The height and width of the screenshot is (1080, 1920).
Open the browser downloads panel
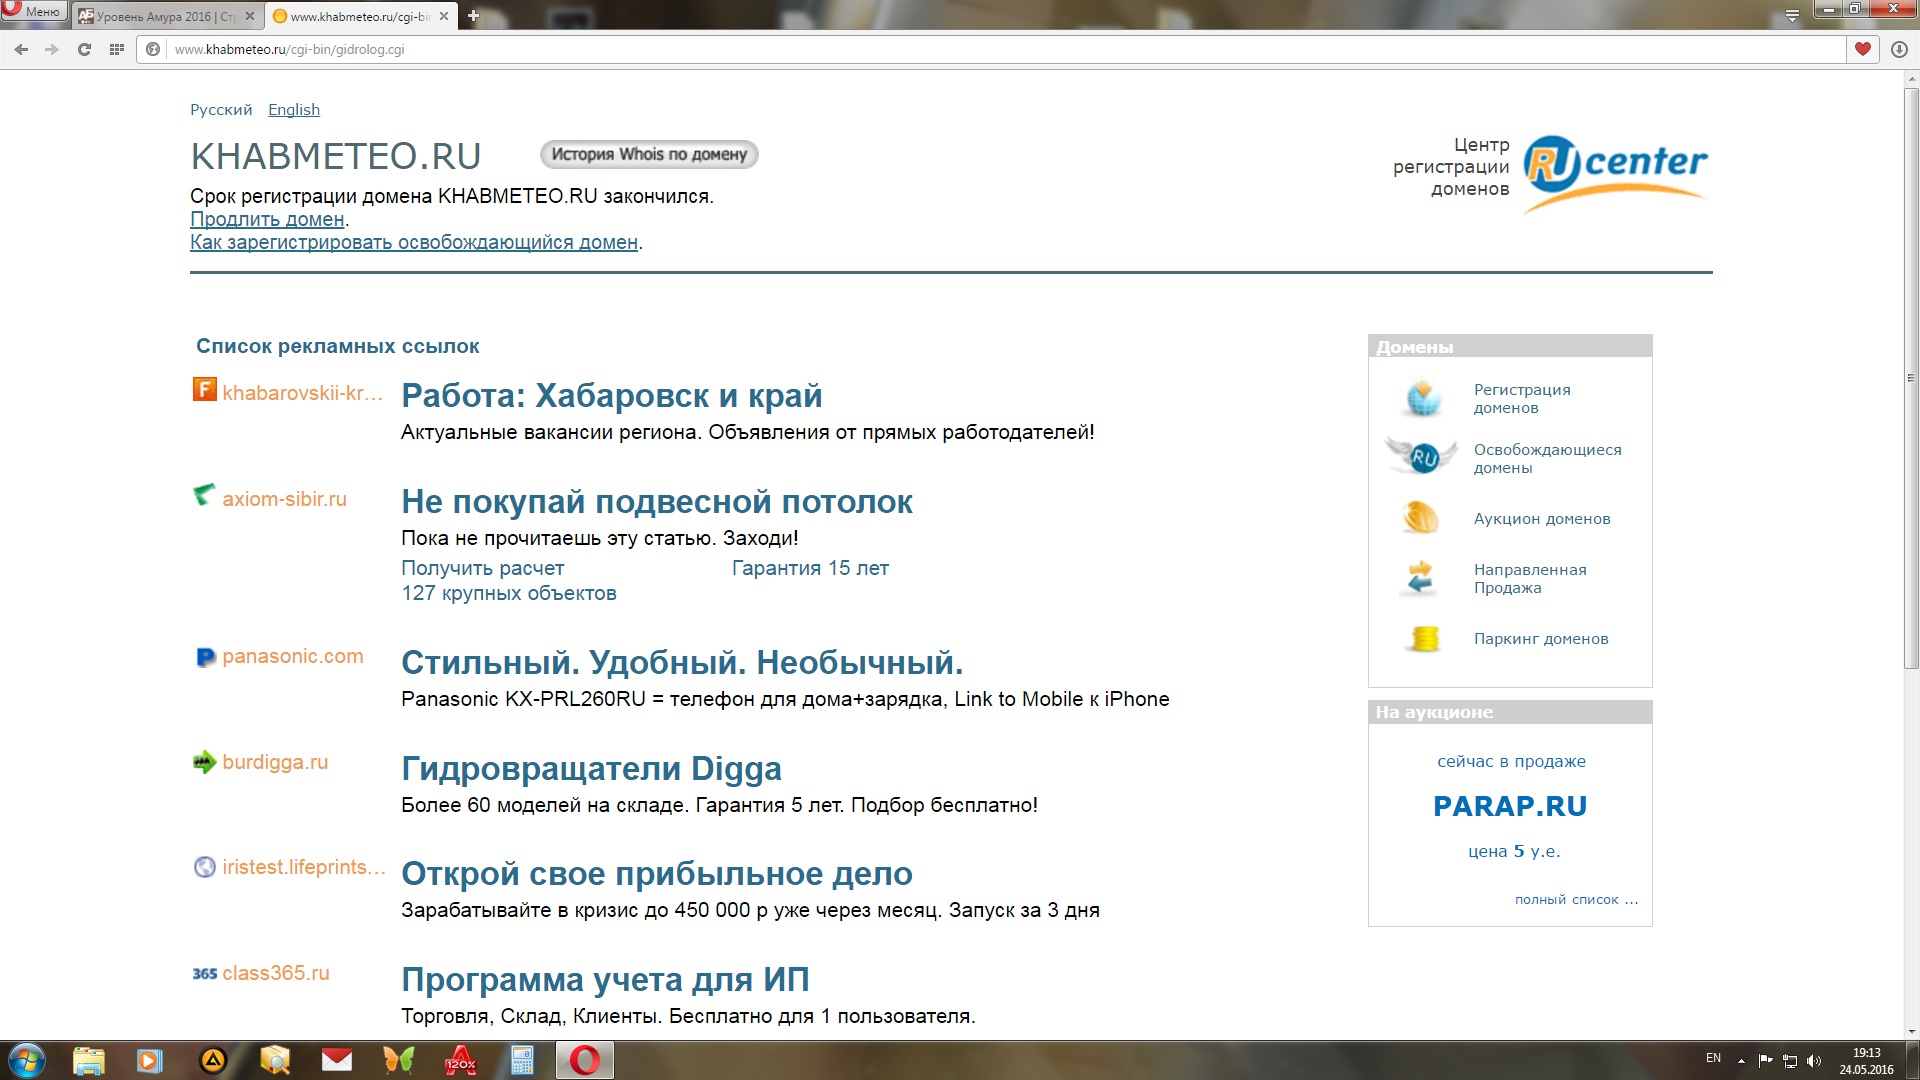[1899, 49]
